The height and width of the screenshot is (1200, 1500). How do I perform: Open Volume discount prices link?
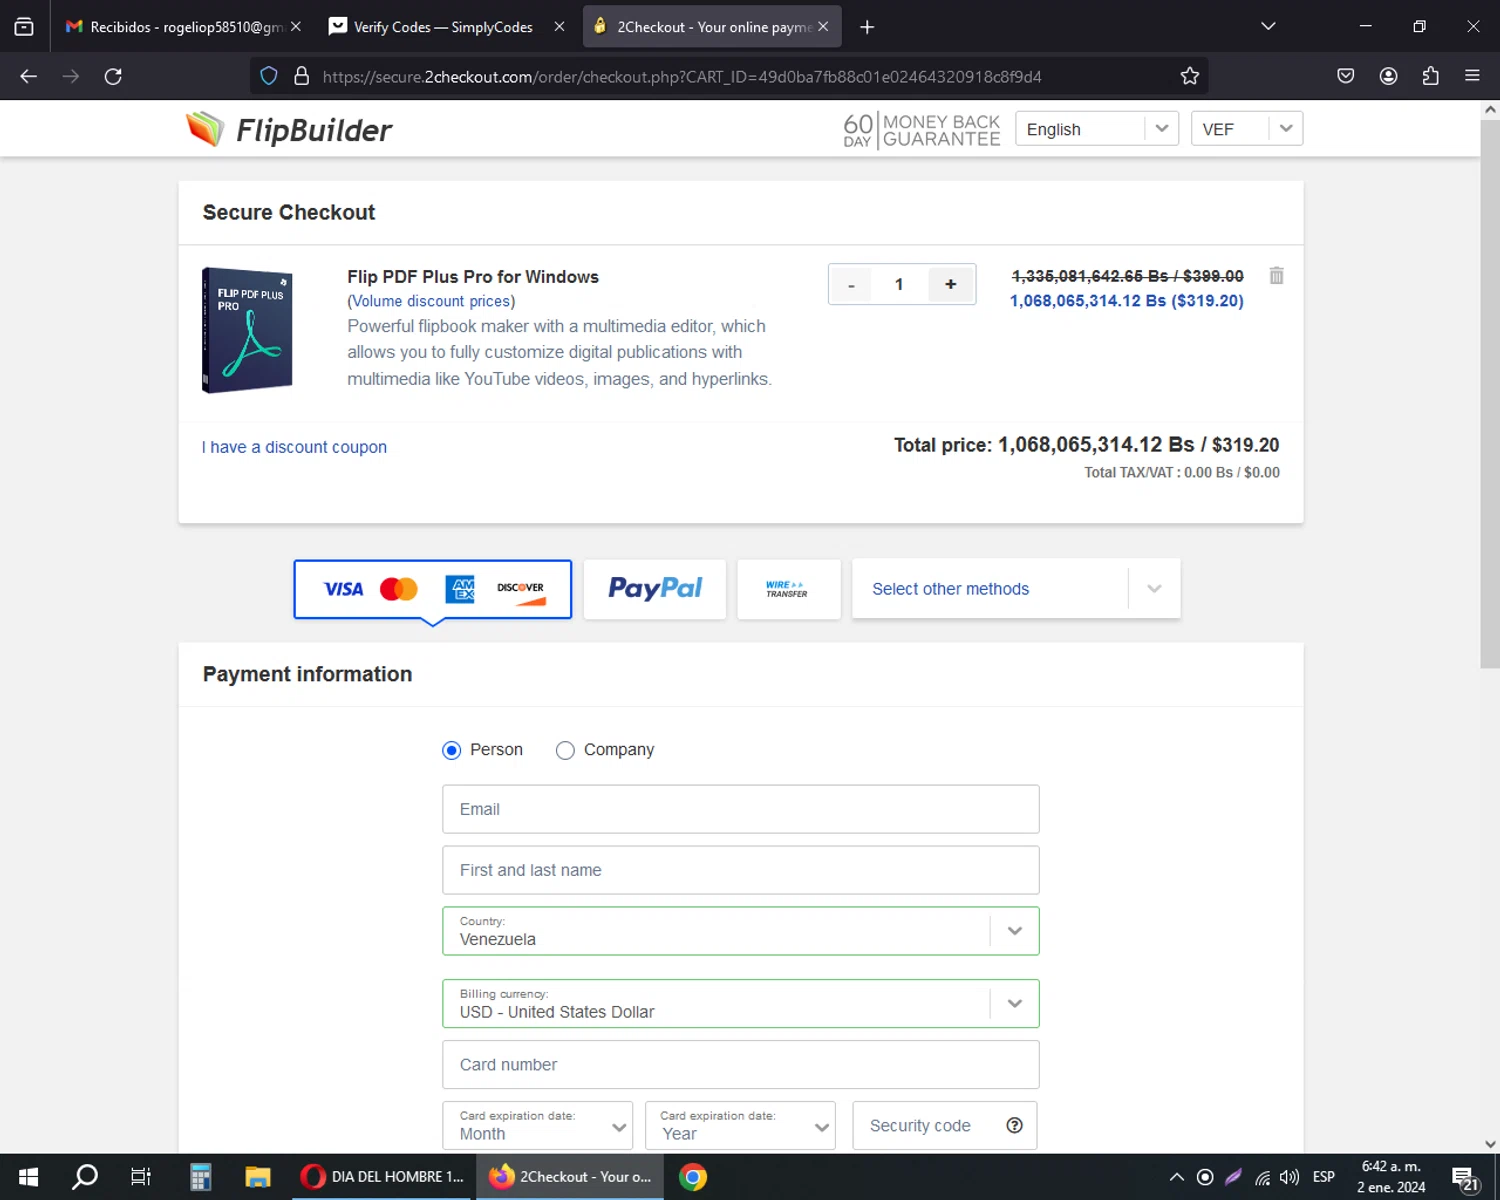tap(431, 301)
